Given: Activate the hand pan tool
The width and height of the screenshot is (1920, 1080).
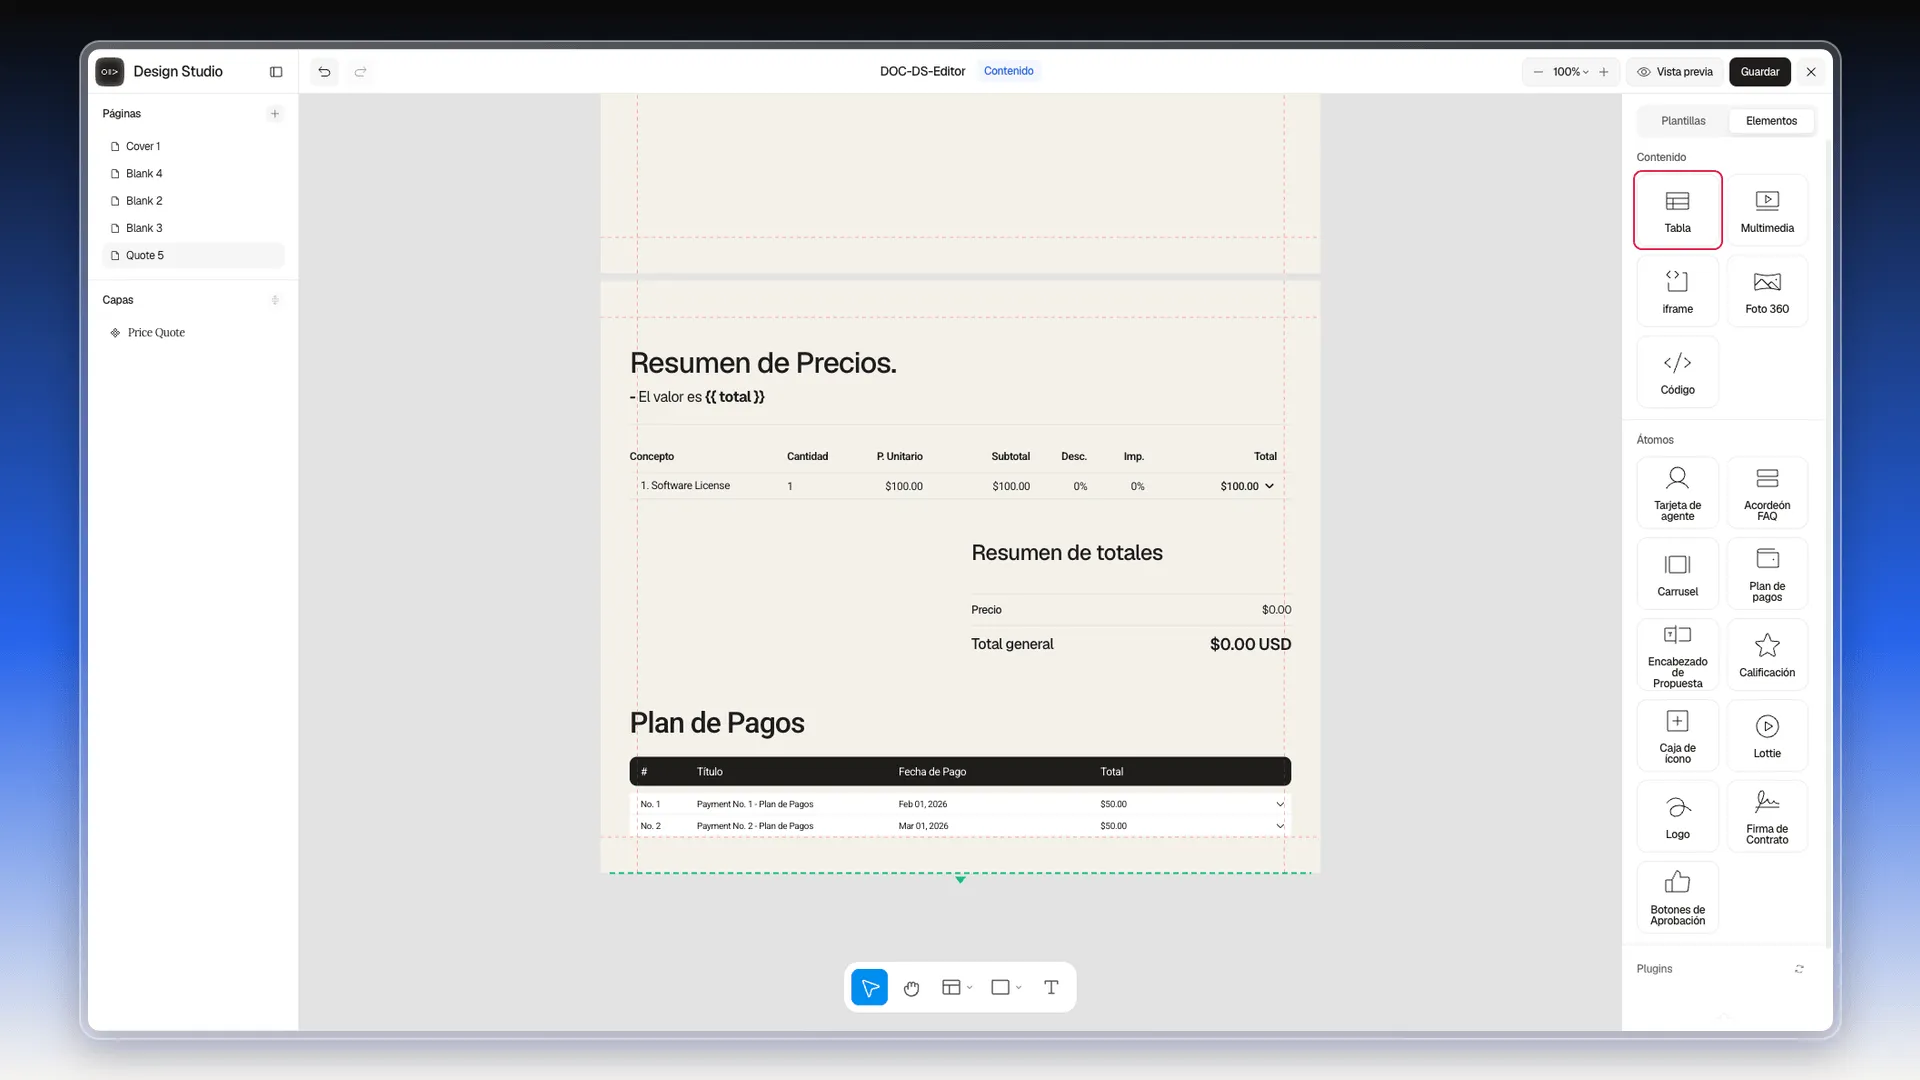Looking at the screenshot, I should pyautogui.click(x=911, y=988).
